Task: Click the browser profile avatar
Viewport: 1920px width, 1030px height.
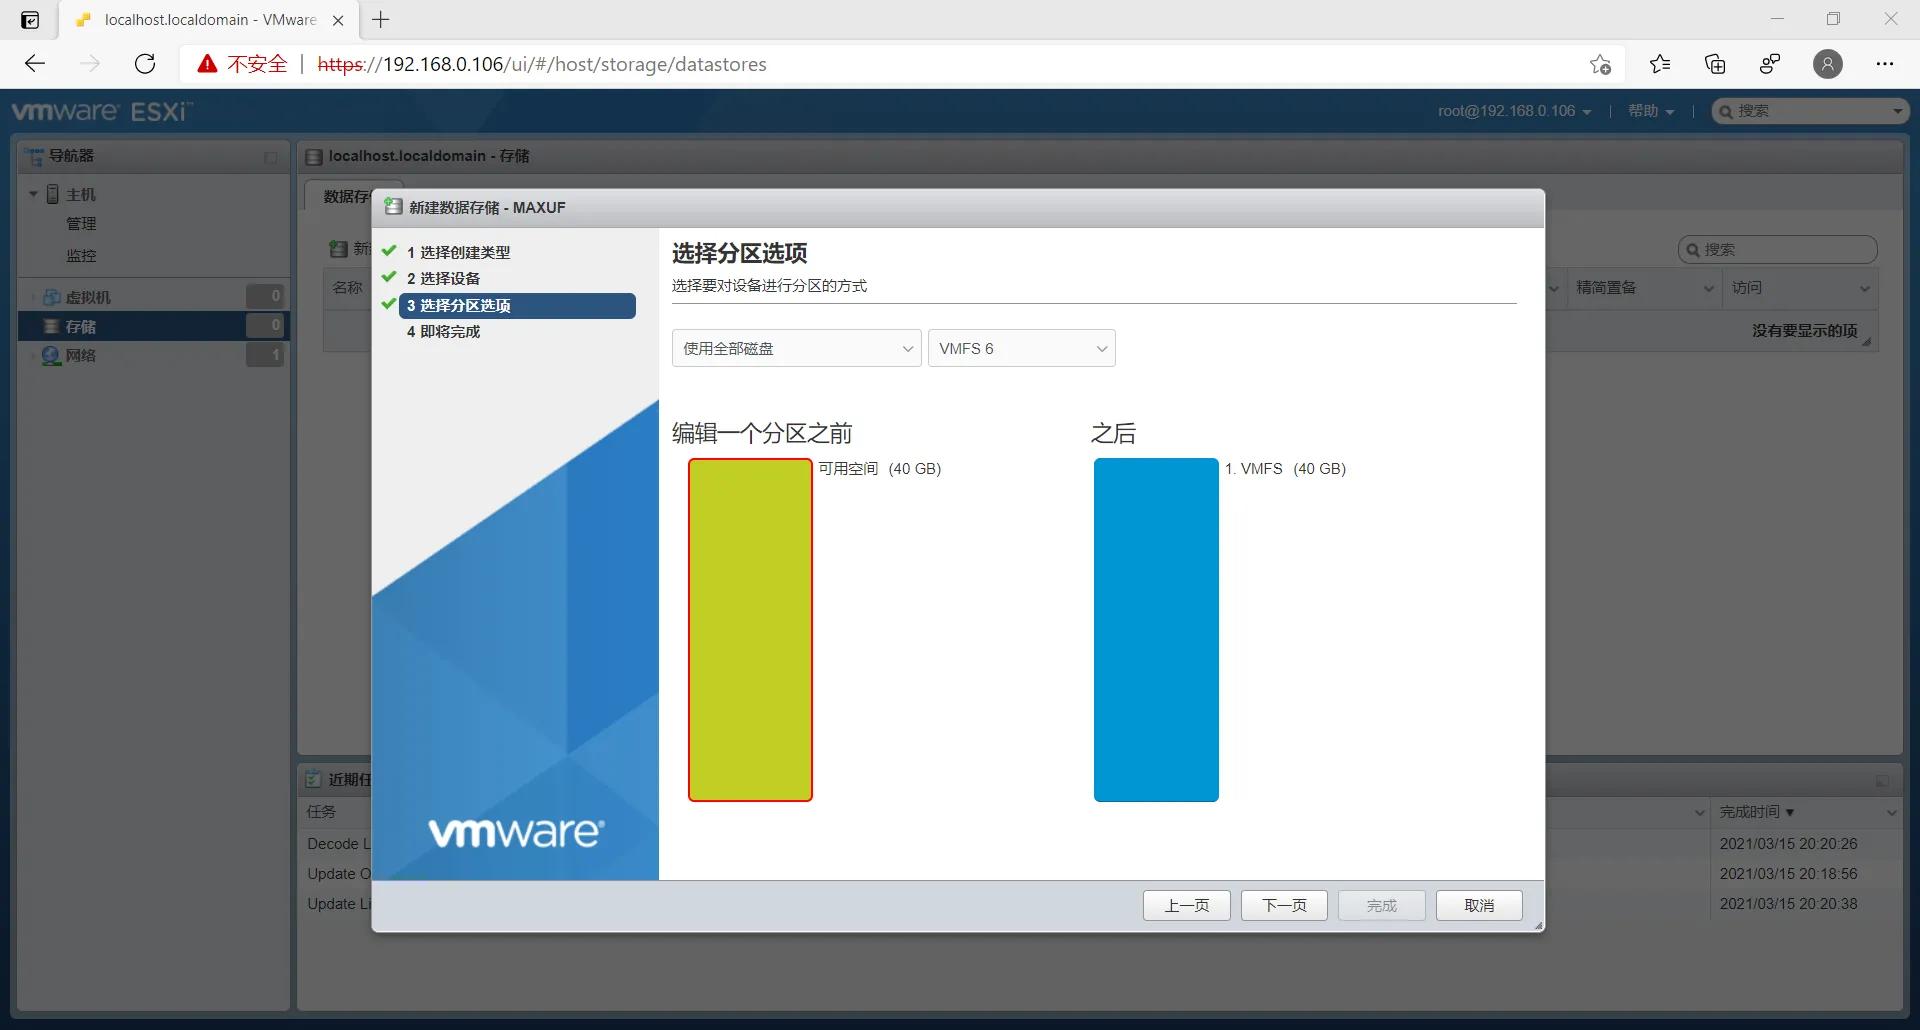Action: pos(1828,64)
